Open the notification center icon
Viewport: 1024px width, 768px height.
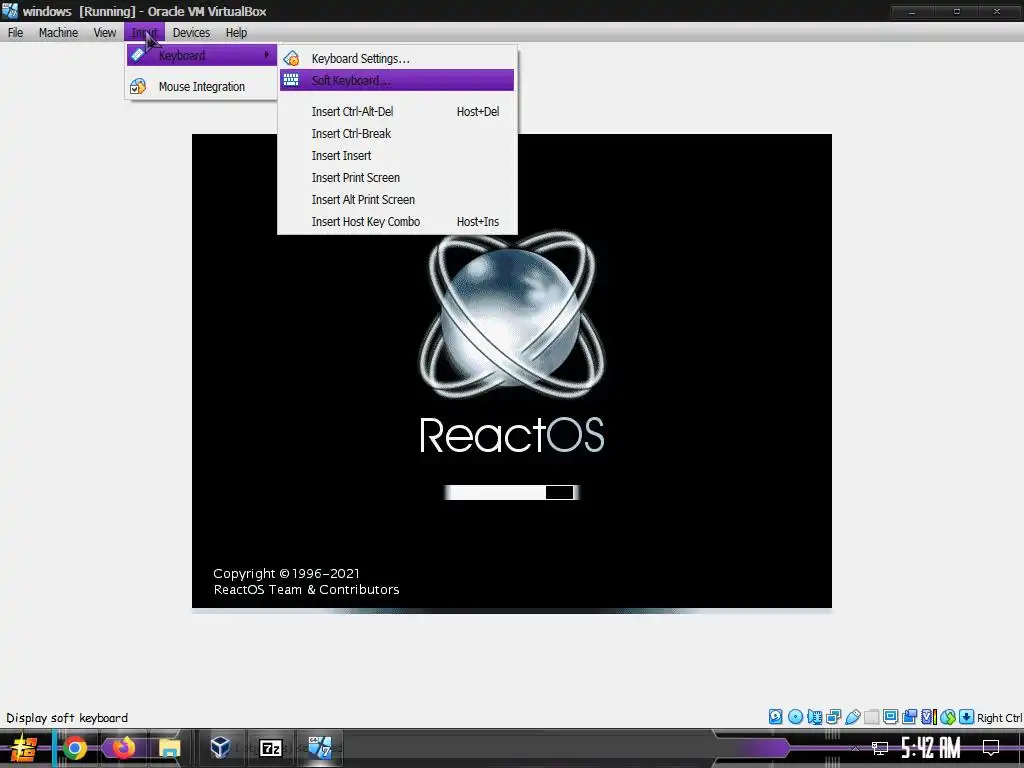coord(991,748)
